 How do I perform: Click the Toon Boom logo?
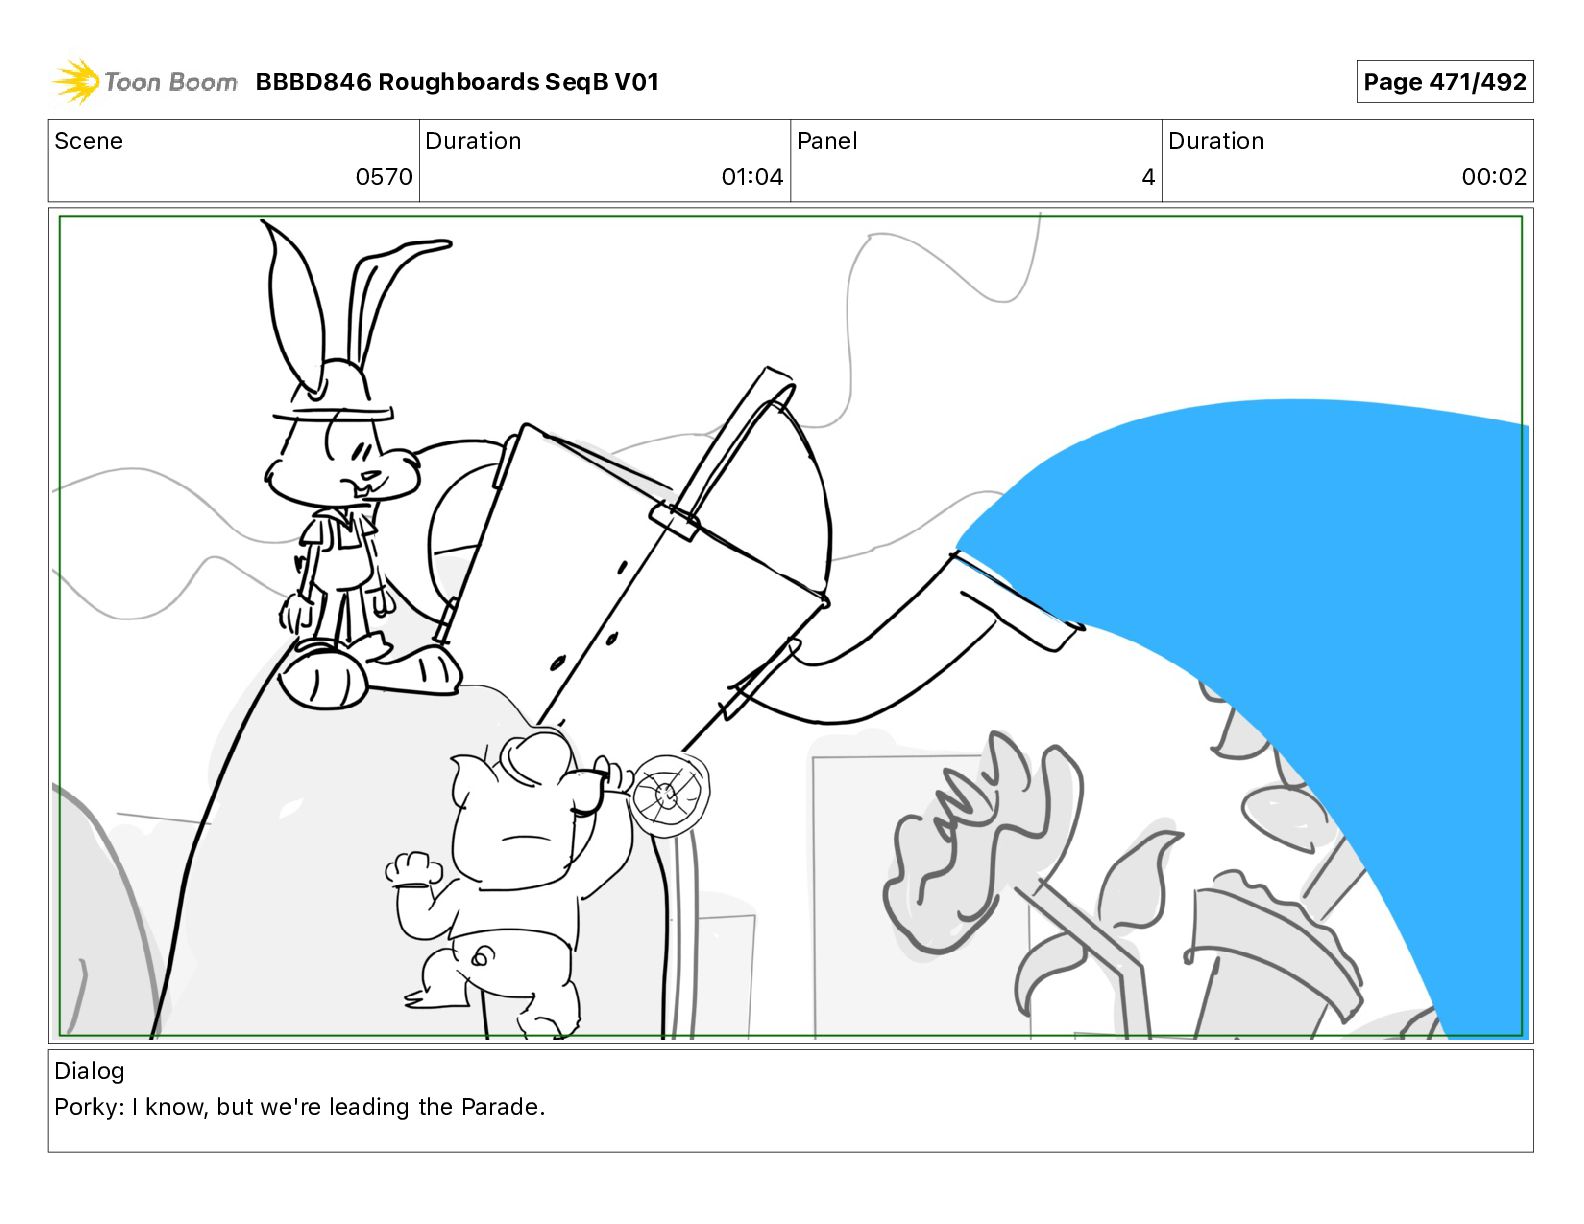pos(145,82)
